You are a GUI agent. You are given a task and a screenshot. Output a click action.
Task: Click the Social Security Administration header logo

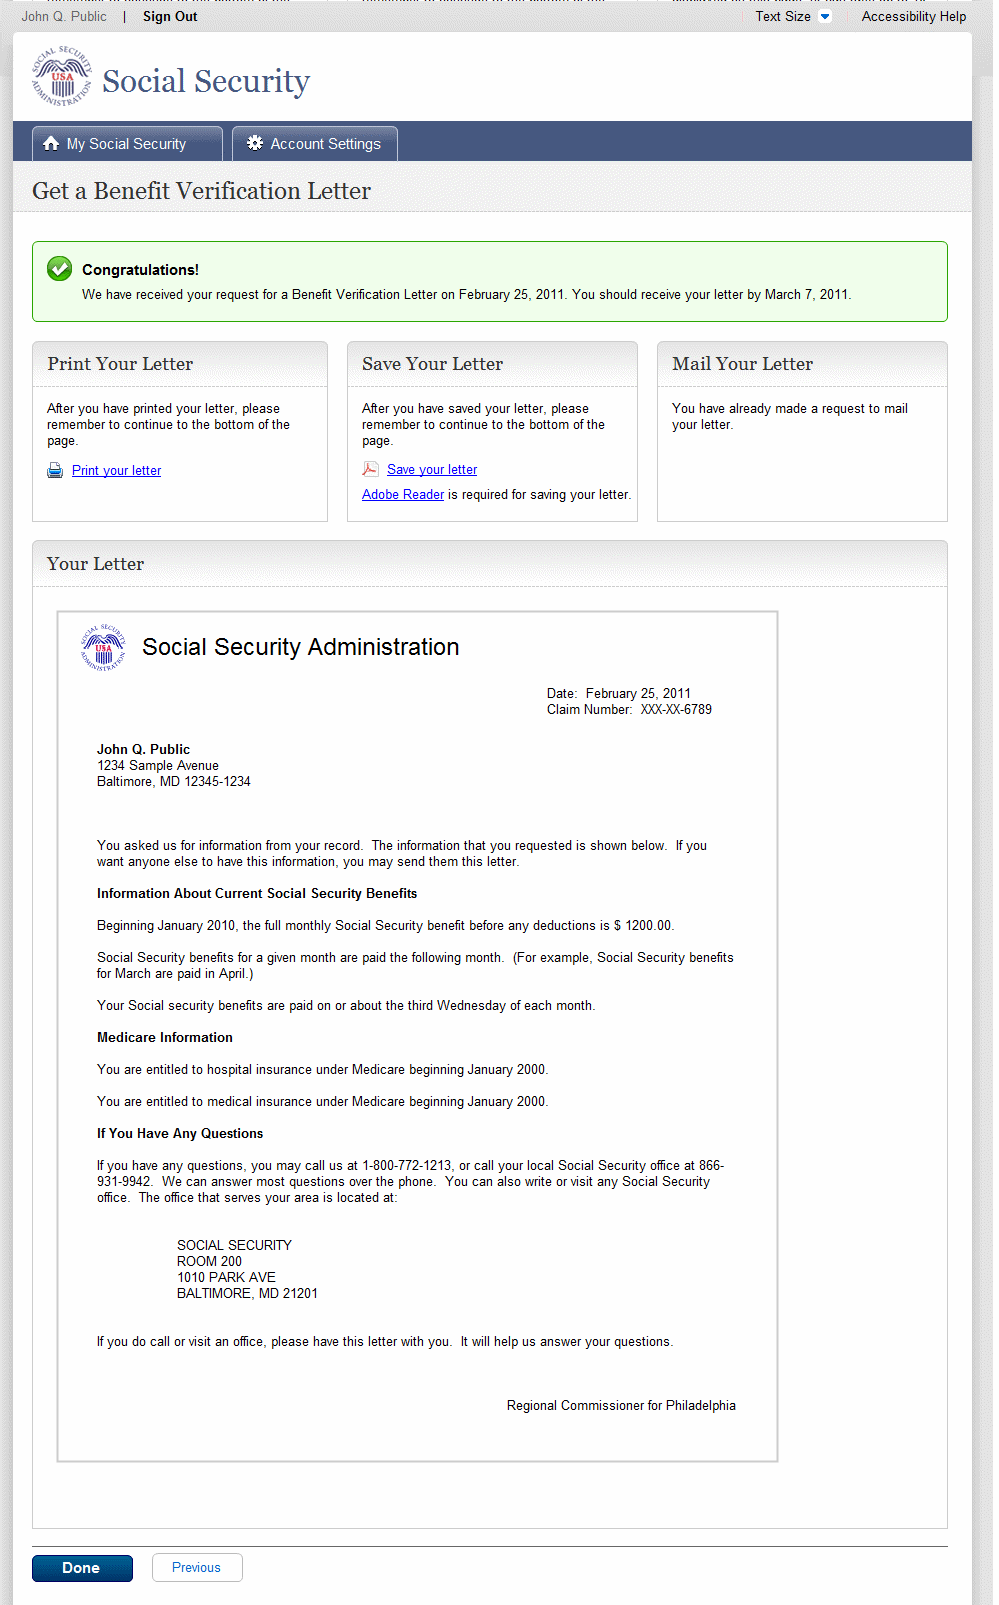click(62, 77)
